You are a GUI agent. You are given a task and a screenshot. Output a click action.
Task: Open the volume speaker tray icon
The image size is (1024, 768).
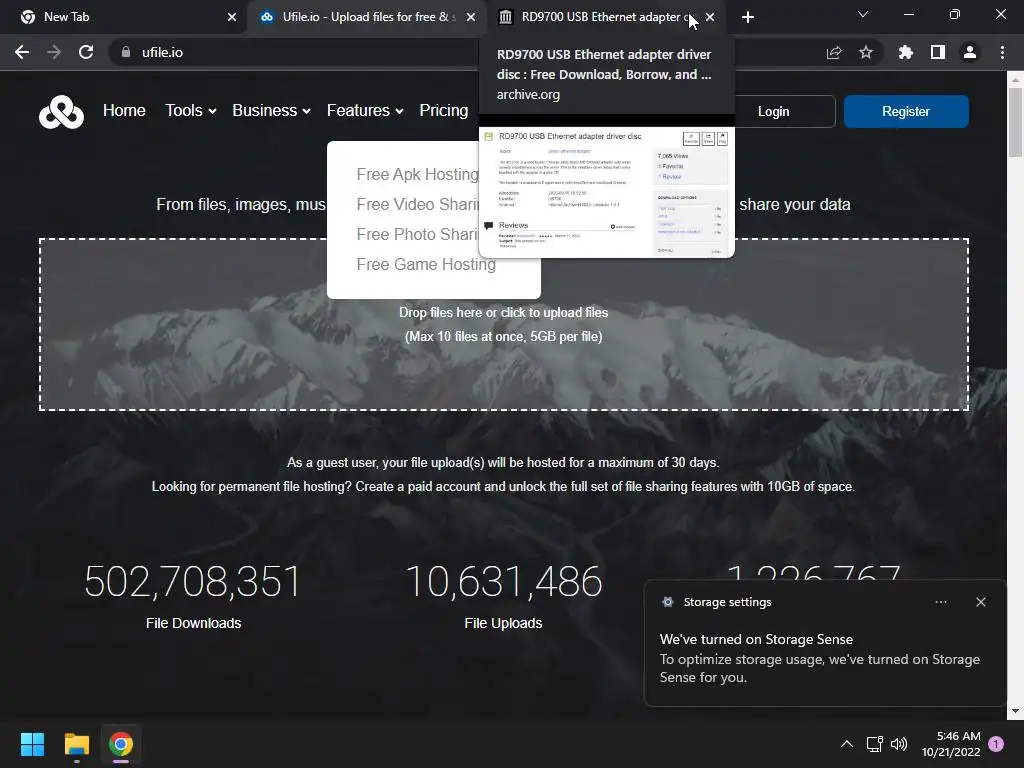coord(899,744)
